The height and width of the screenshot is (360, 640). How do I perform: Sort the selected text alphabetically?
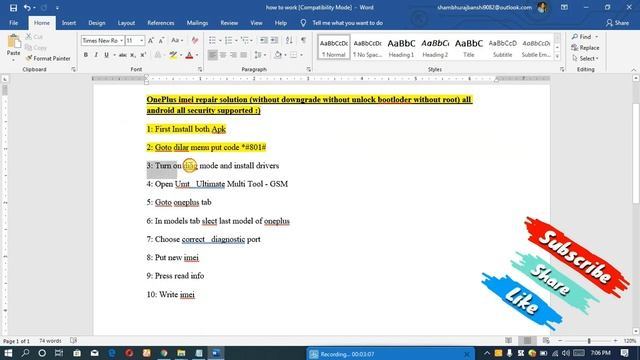click(x=289, y=40)
